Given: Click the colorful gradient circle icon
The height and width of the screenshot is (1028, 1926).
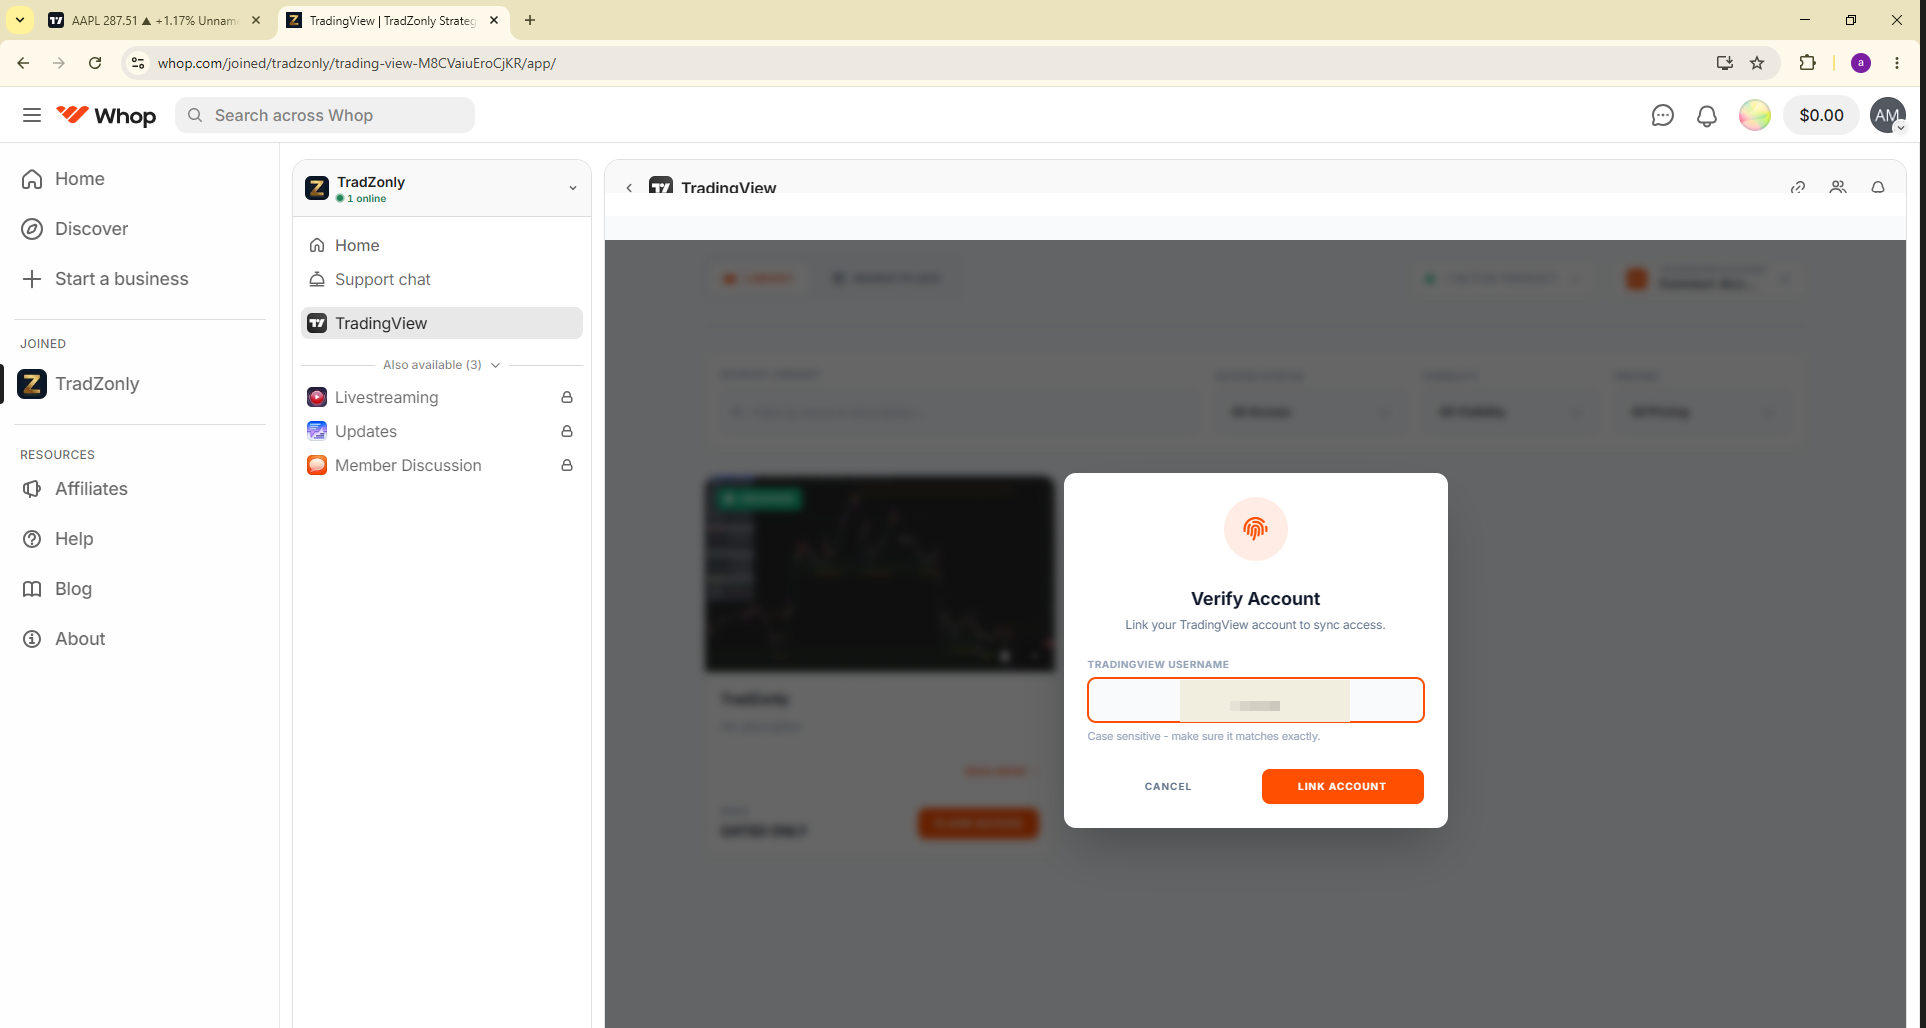Looking at the screenshot, I should 1754,116.
